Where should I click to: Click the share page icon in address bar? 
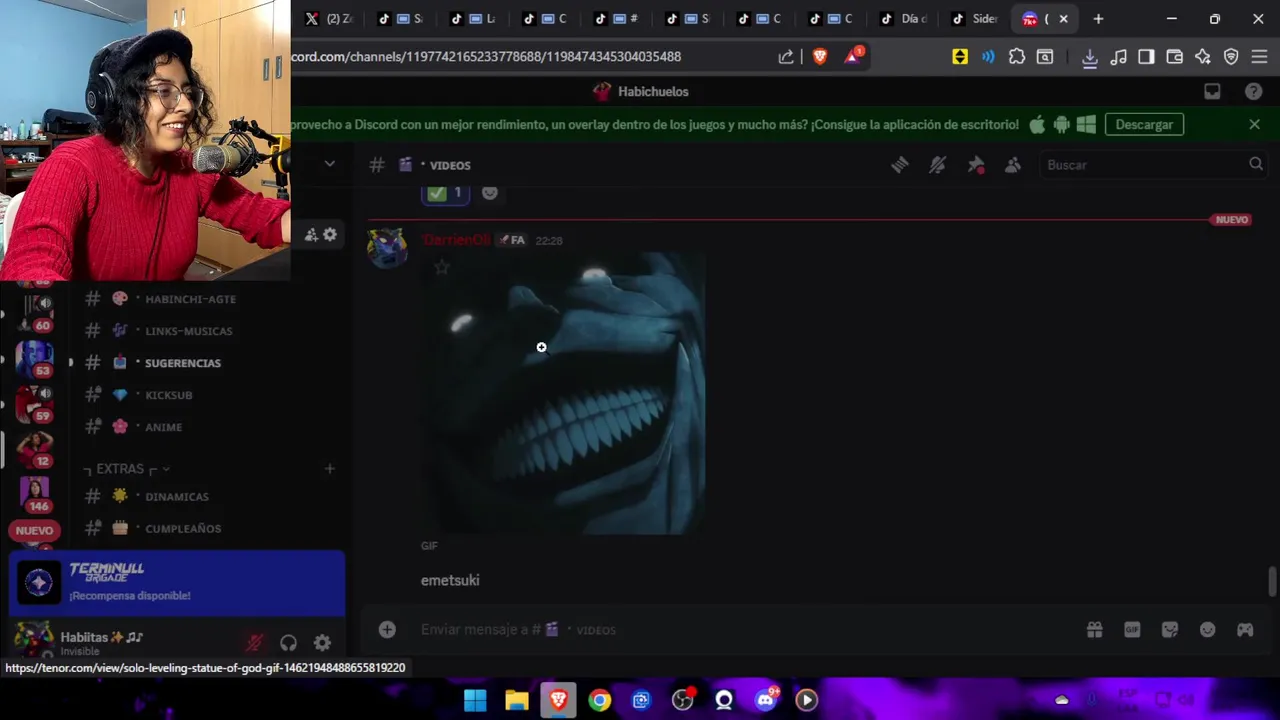[x=786, y=57]
